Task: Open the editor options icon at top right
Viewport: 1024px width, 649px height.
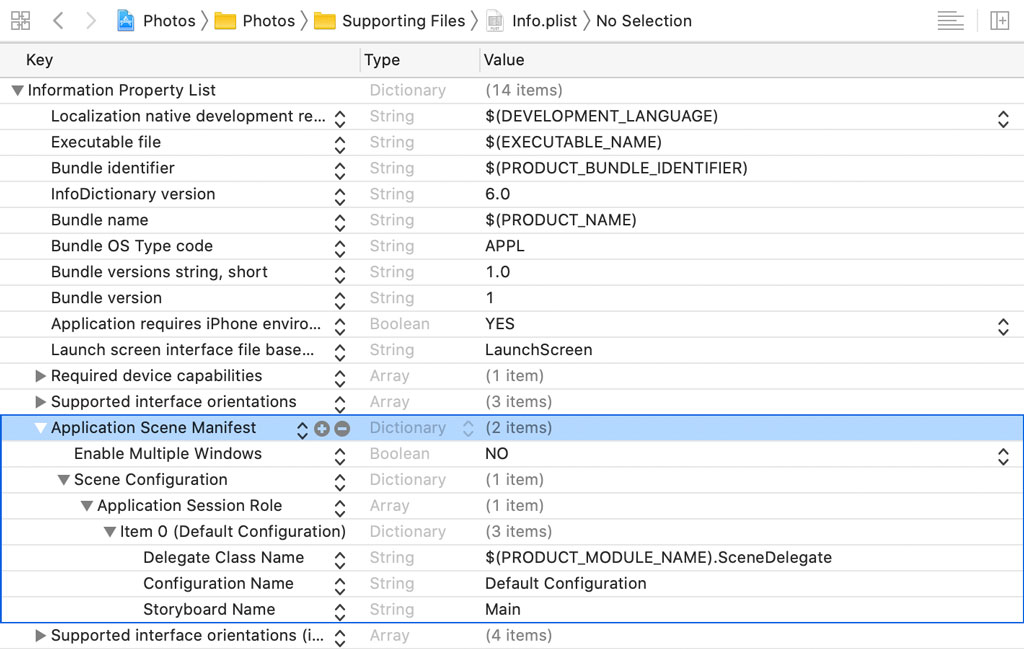Action: 949,20
